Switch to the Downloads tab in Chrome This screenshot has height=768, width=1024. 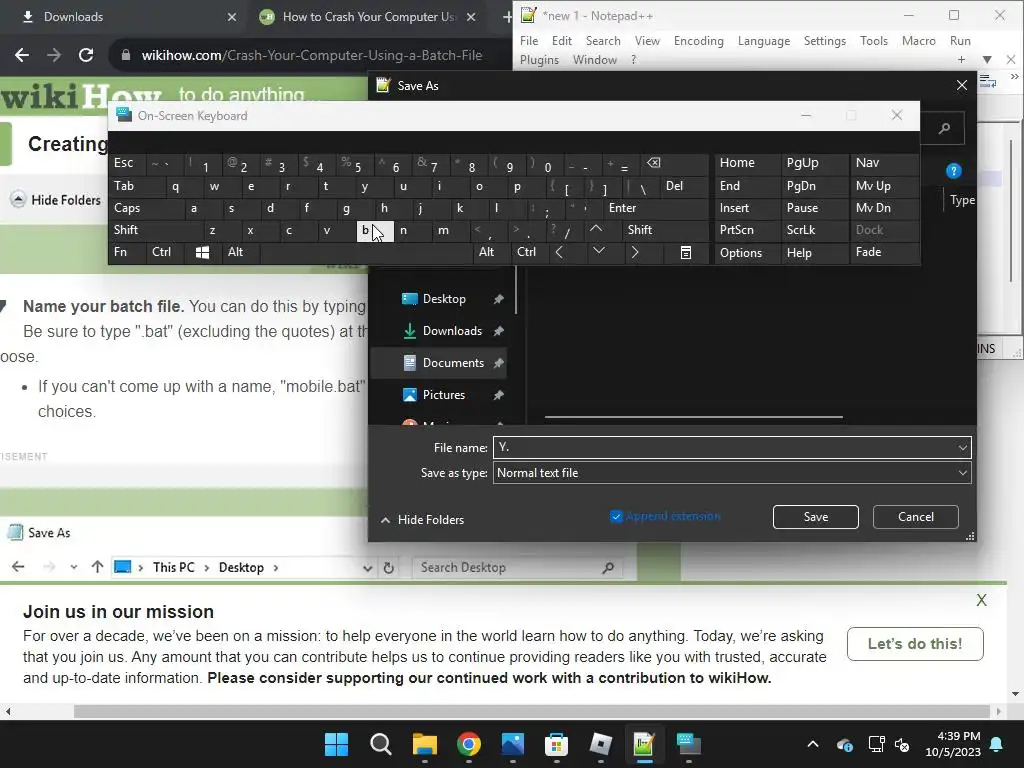coord(124,17)
